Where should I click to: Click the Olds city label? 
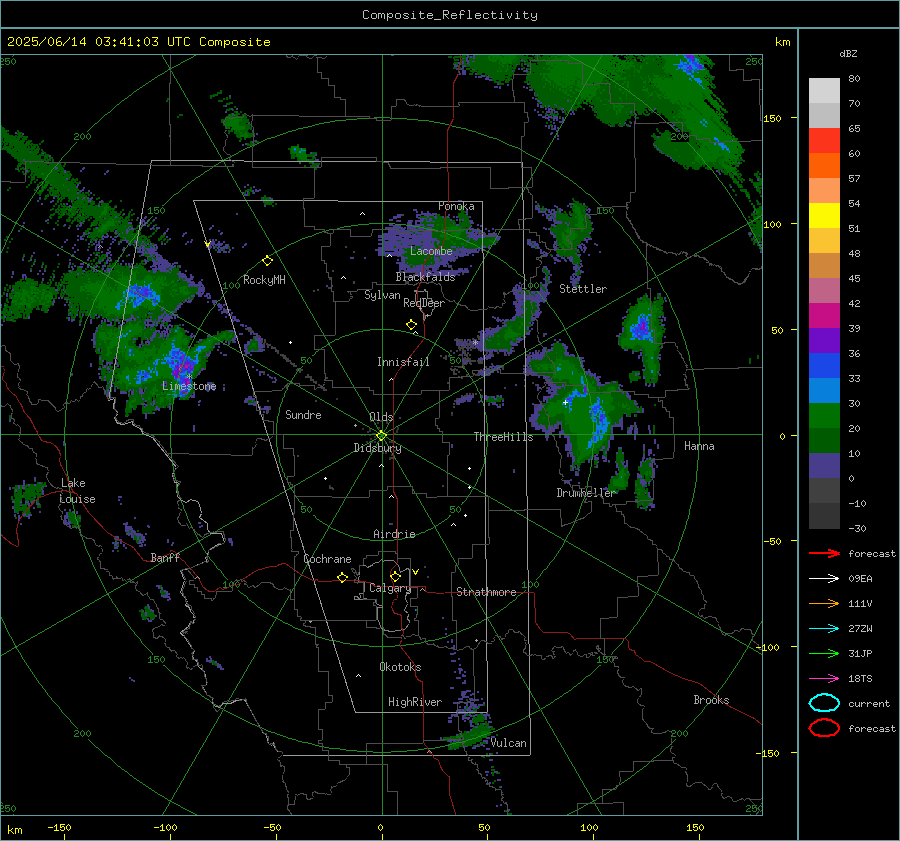point(381,417)
